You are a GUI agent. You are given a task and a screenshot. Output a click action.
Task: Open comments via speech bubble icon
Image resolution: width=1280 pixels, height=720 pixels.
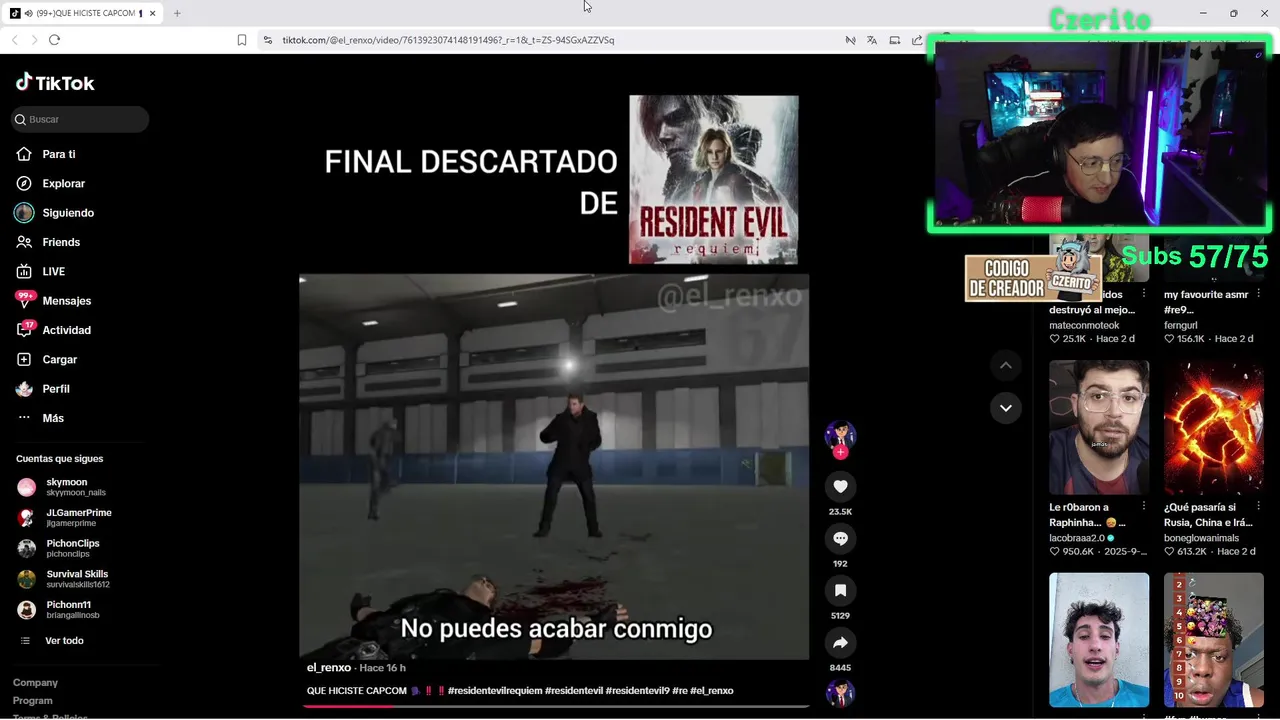840,538
